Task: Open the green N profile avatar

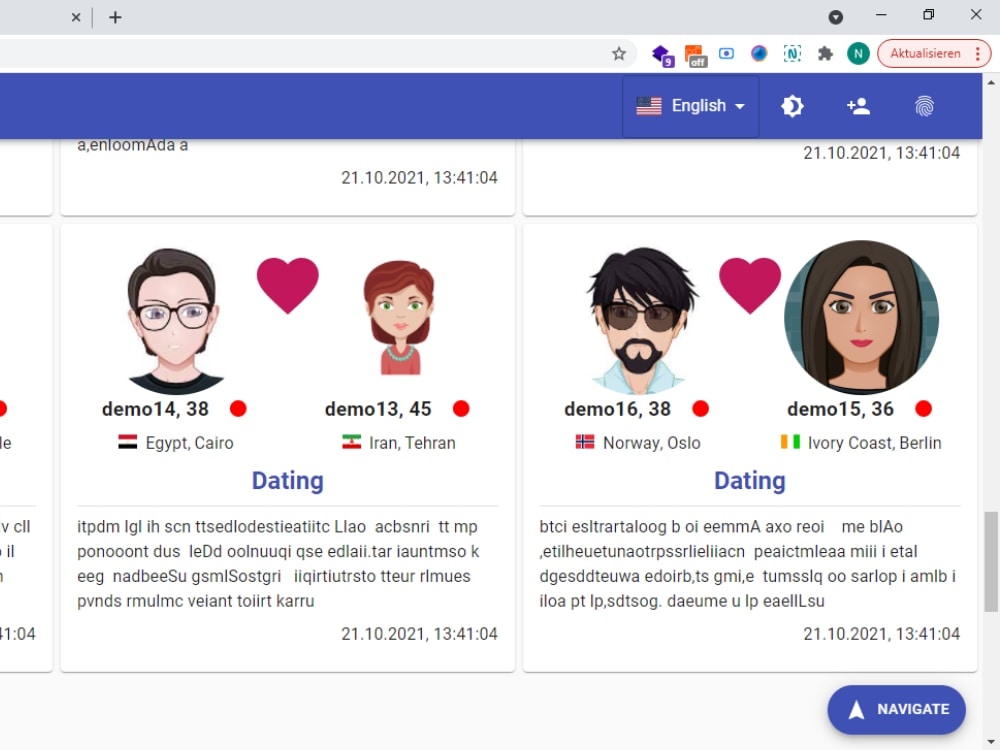Action: (858, 54)
